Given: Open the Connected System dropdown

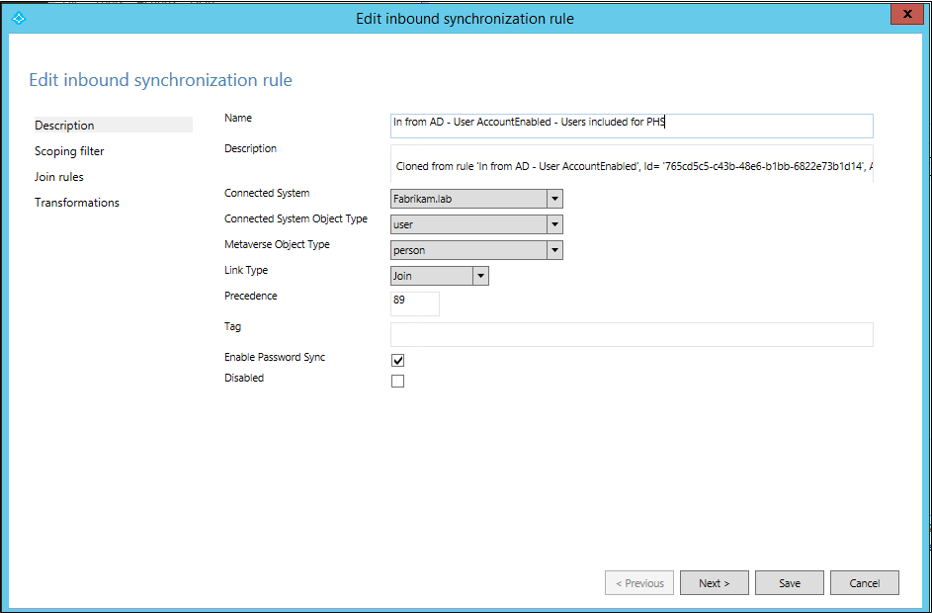Looking at the screenshot, I should point(555,199).
